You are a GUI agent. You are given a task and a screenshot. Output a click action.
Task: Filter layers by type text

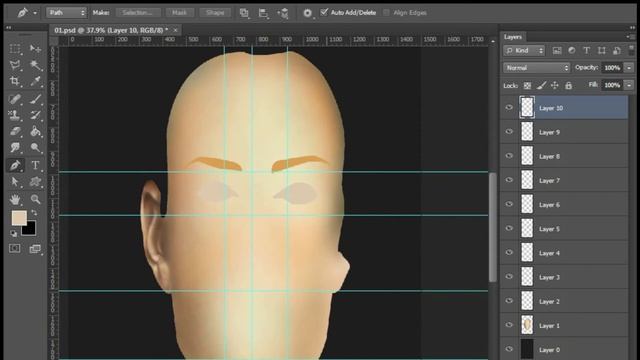587,51
